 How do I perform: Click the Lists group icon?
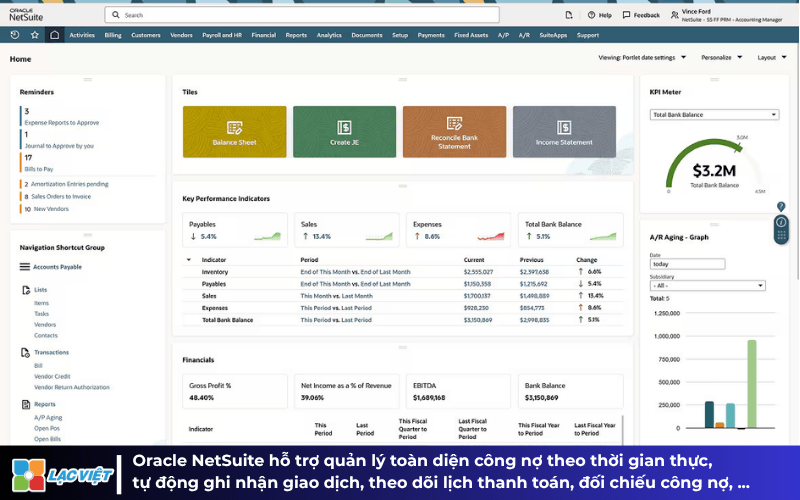[26, 290]
